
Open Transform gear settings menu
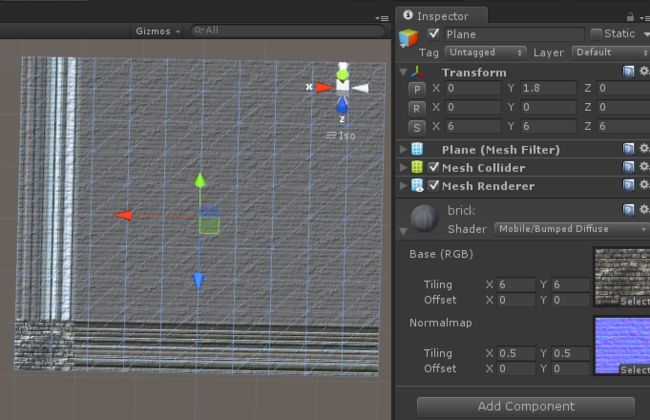pos(644,71)
